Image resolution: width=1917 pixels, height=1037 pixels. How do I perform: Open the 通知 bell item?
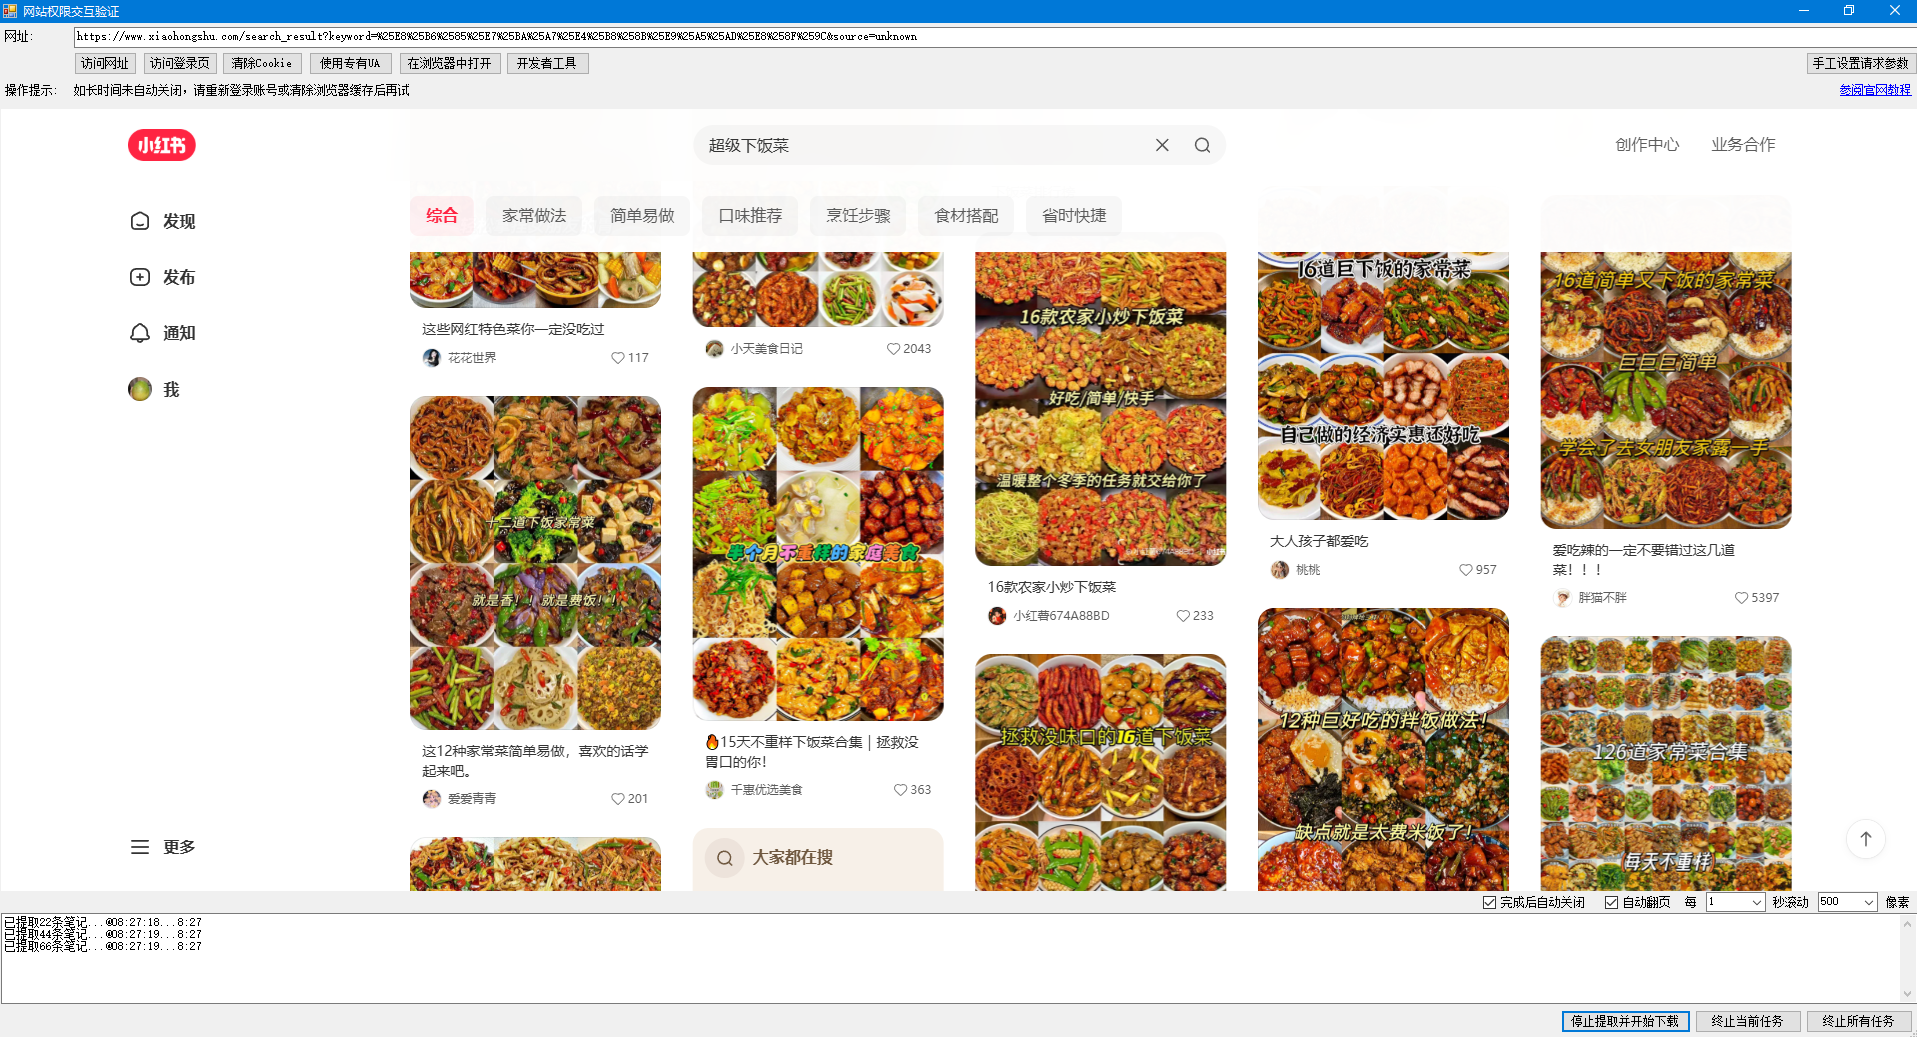(163, 333)
